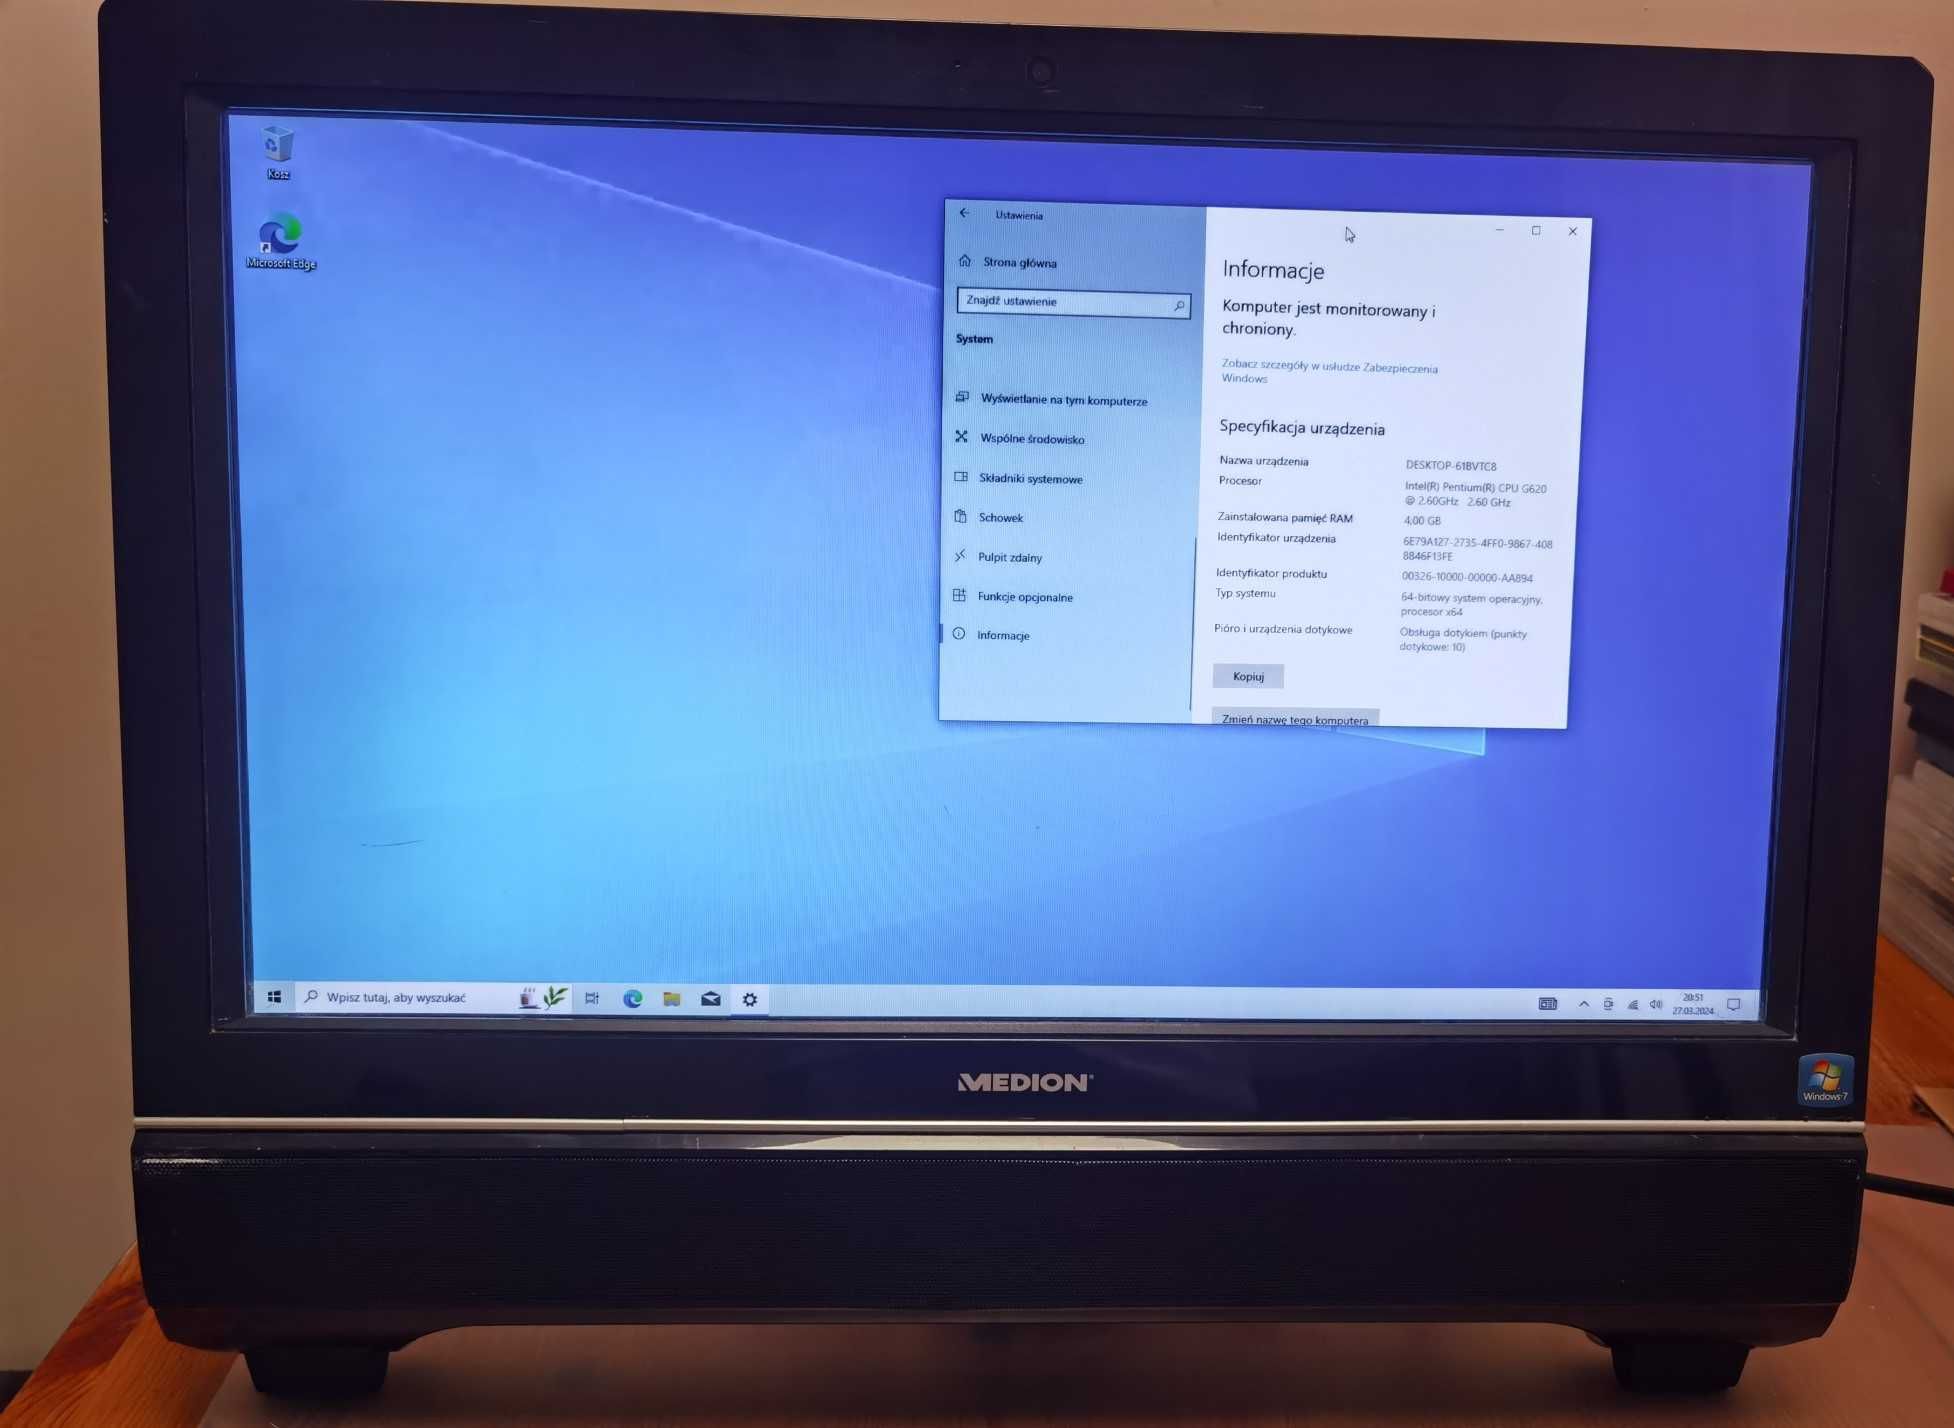Open Wyświetlanie na tym komputerze
This screenshot has width=1954, height=1428.
click(1064, 400)
